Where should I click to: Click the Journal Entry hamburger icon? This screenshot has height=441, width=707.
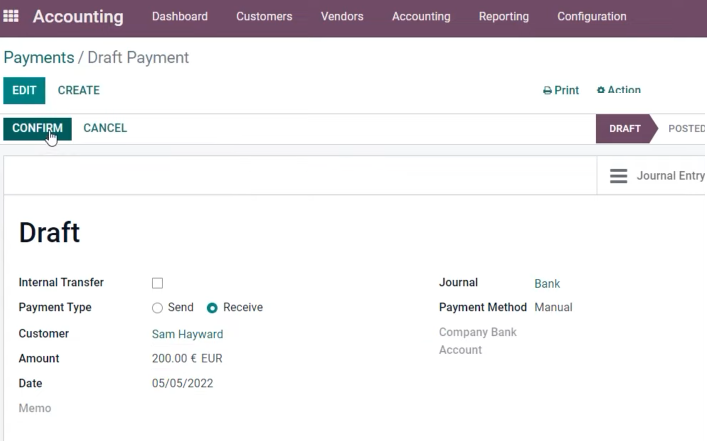click(x=618, y=176)
